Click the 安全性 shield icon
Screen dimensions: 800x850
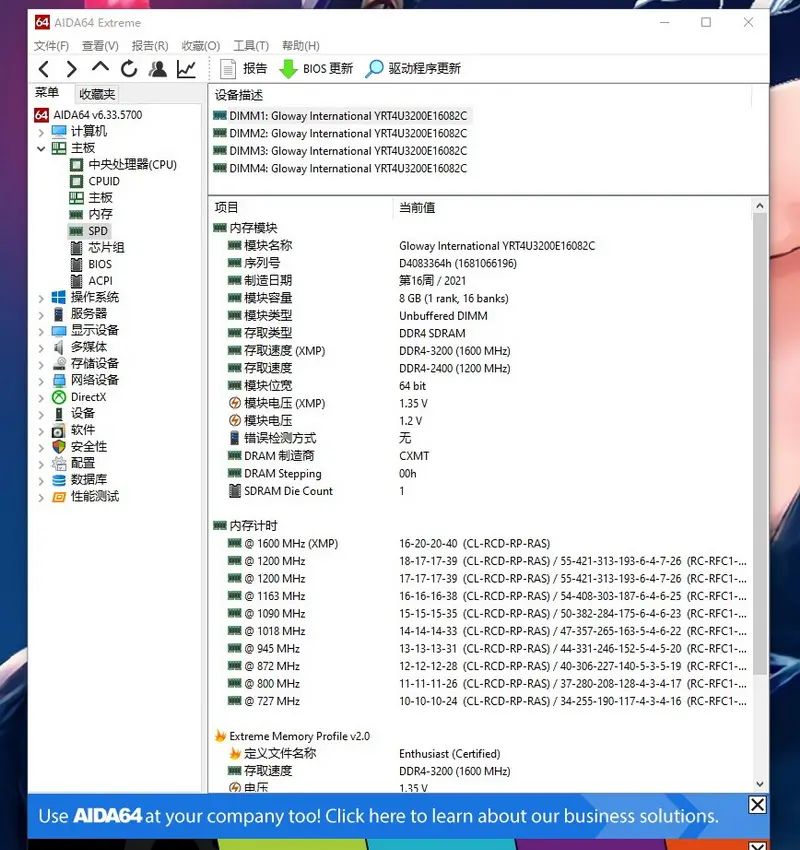[59, 447]
